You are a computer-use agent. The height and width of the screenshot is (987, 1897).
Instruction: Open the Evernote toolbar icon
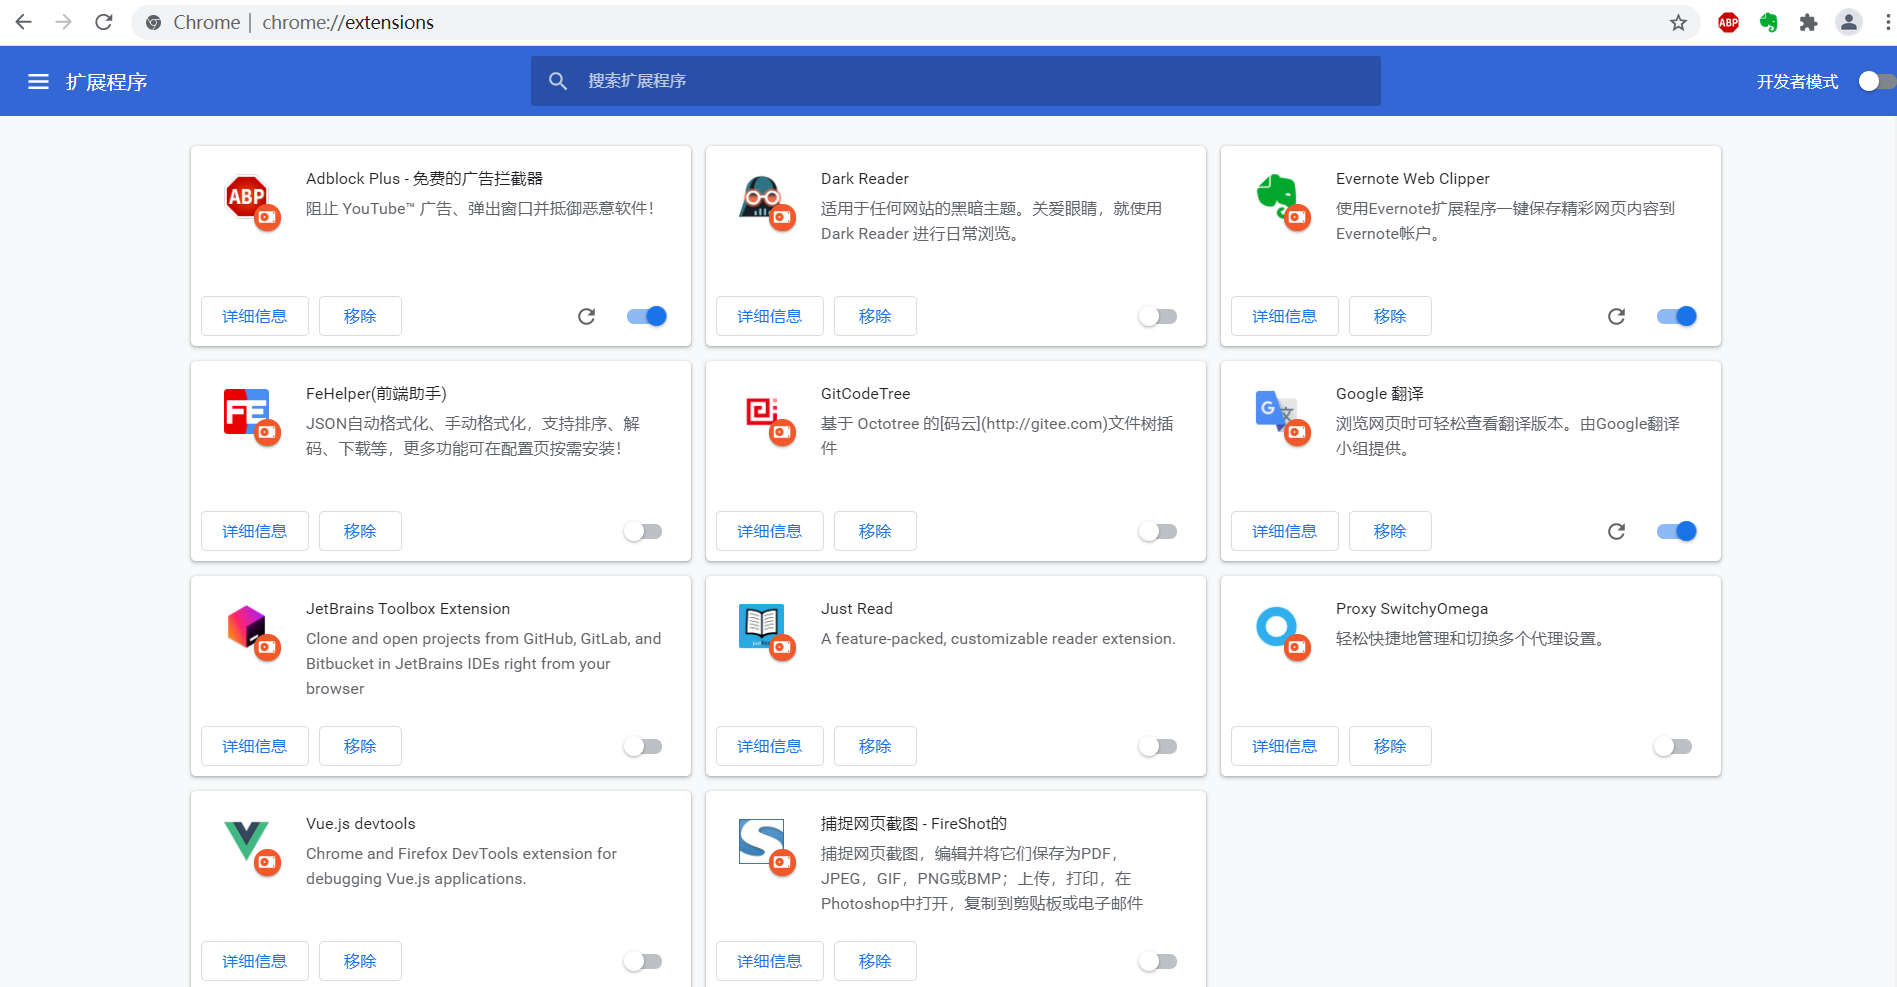(1768, 22)
